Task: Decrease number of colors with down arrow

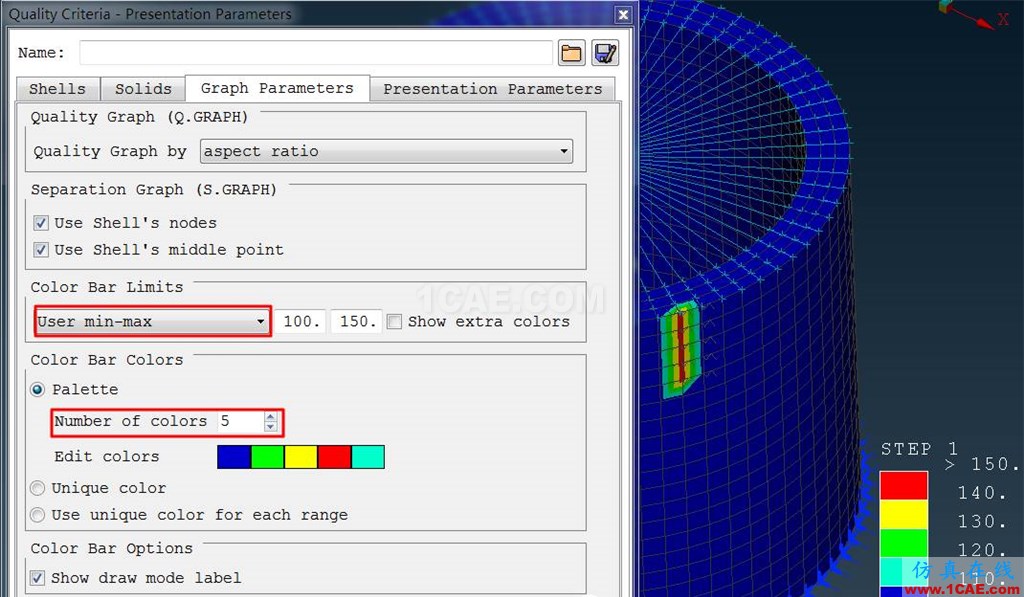Action: point(270,427)
